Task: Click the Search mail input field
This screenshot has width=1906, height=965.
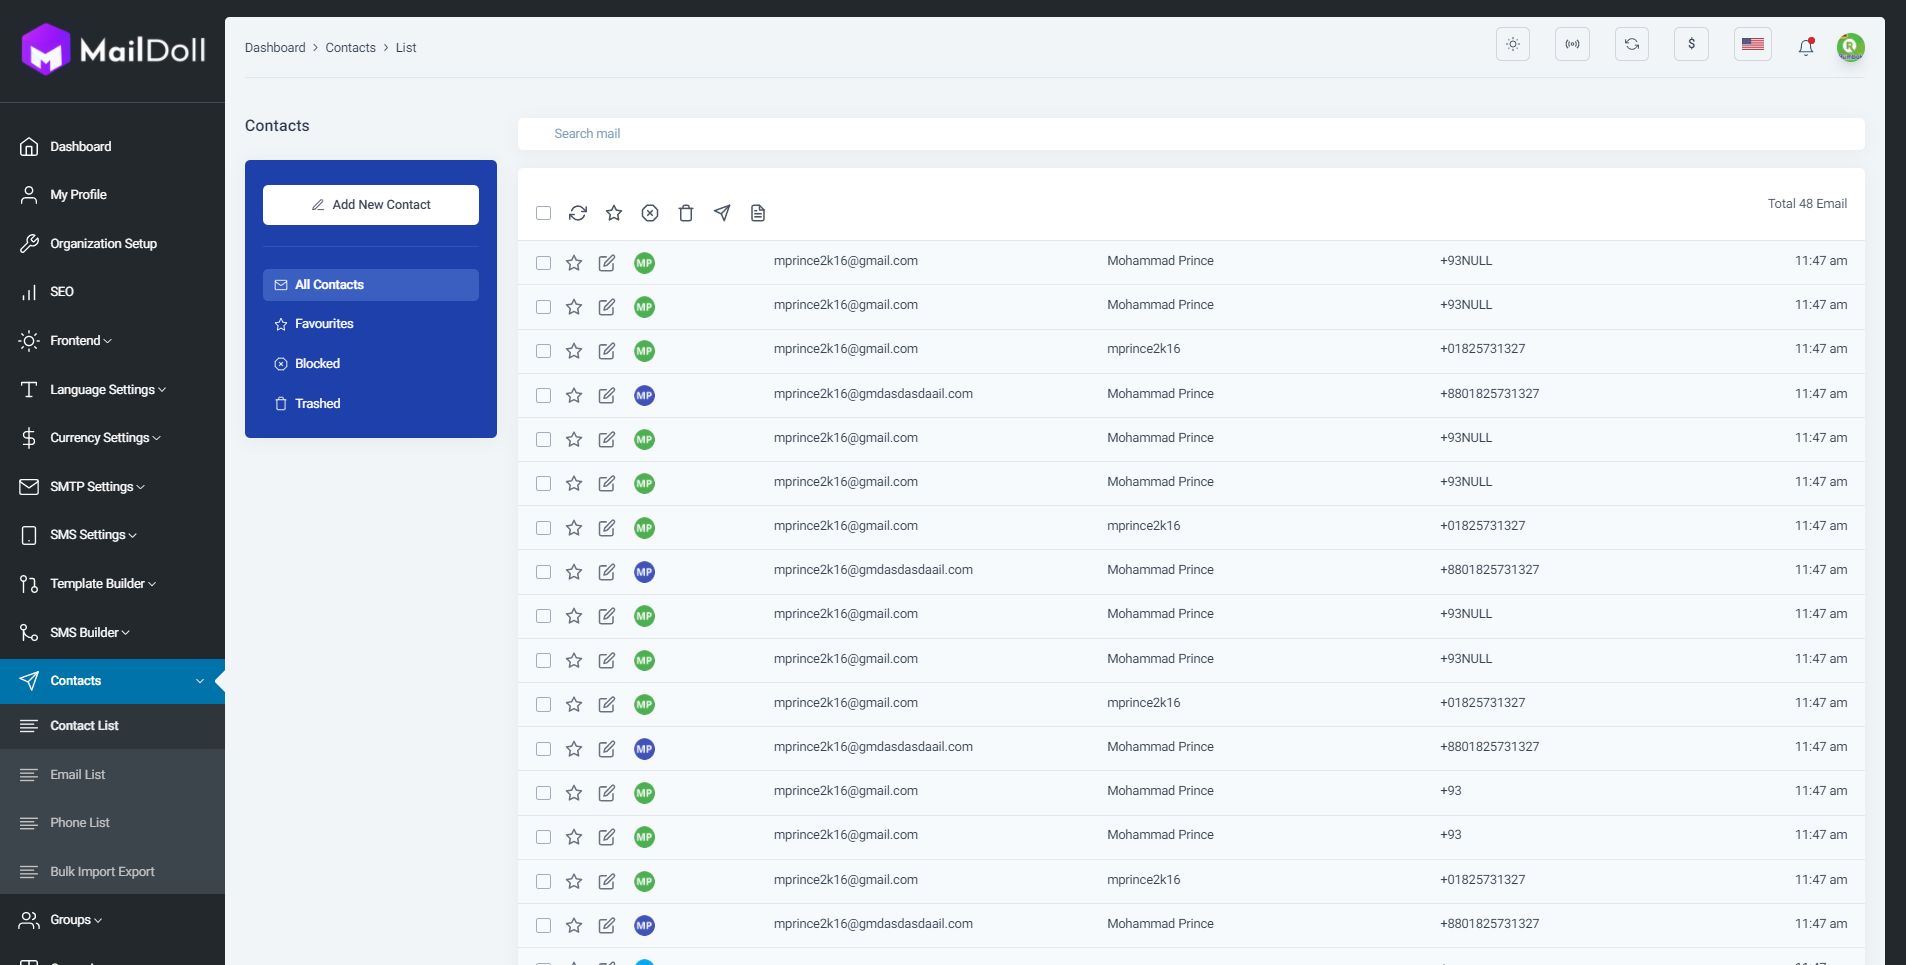Action: (x=1191, y=134)
